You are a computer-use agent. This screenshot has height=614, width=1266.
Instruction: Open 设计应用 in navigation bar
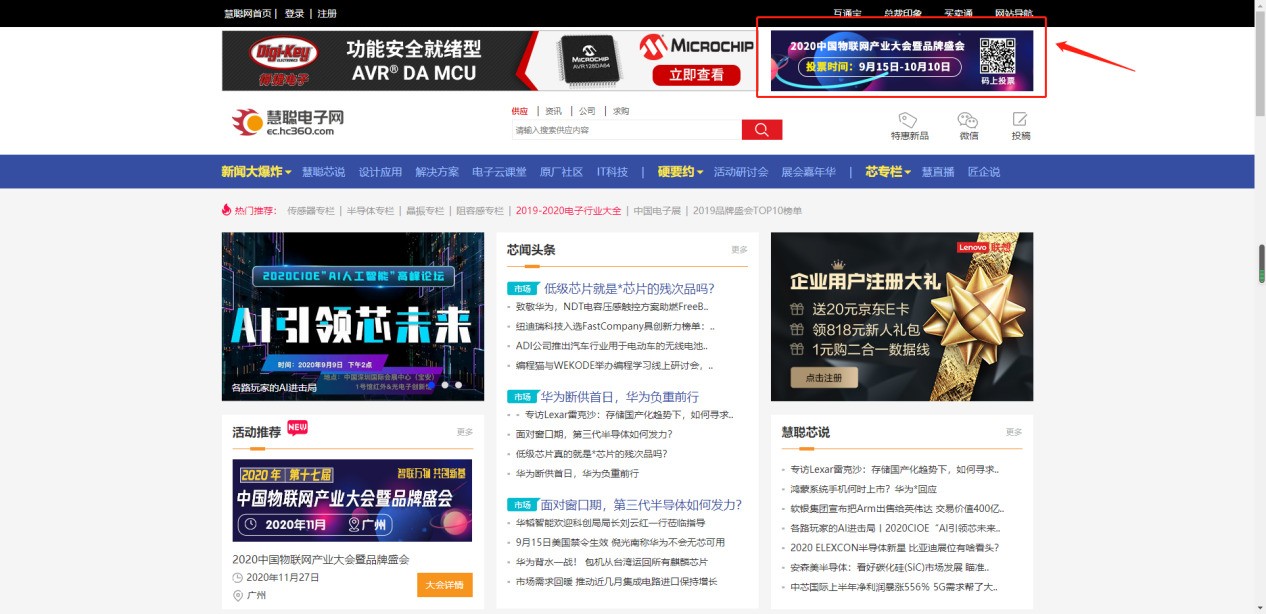(380, 172)
